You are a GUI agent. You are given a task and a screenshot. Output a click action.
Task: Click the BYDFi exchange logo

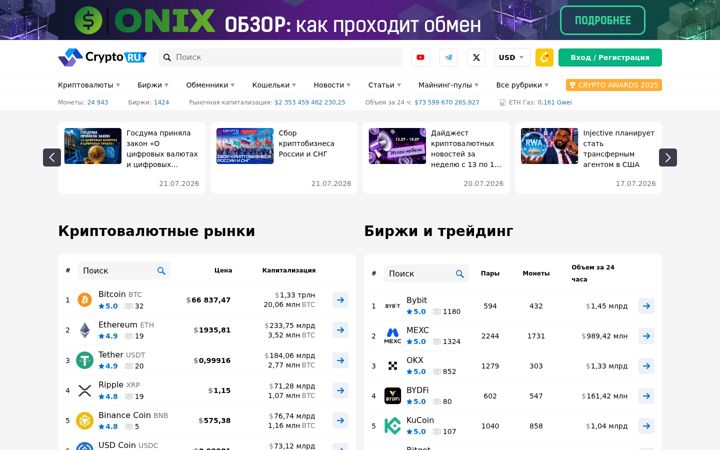[x=392, y=396]
